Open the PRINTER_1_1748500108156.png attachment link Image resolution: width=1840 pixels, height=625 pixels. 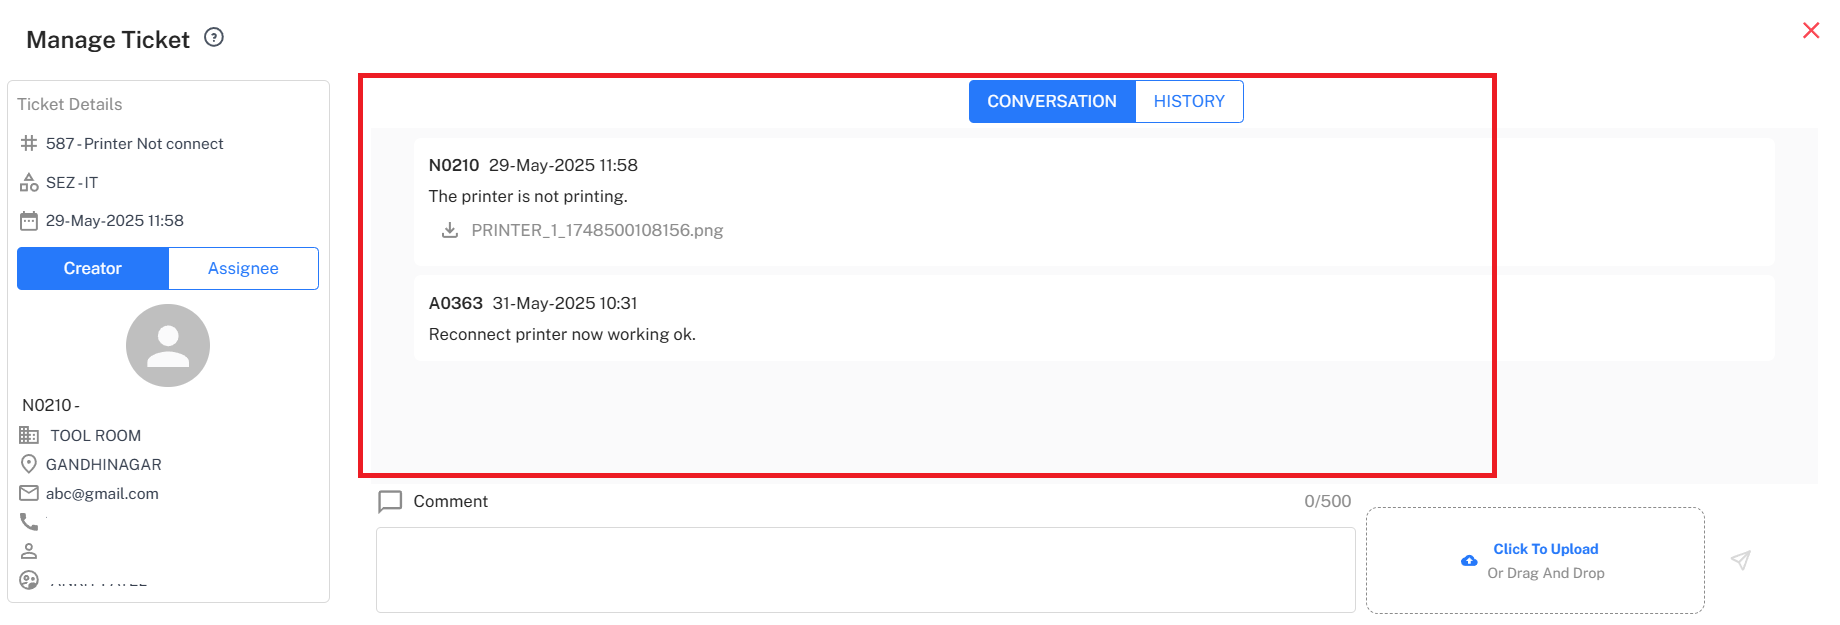click(x=597, y=230)
